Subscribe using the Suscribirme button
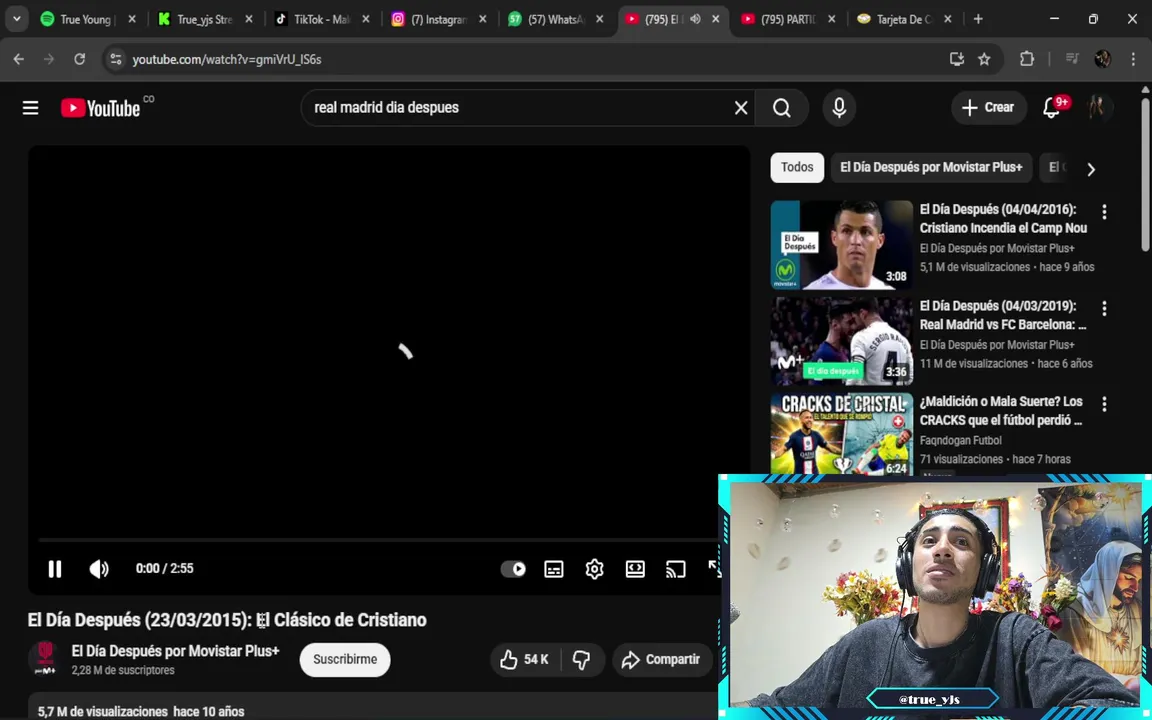The width and height of the screenshot is (1152, 720). coord(345,660)
